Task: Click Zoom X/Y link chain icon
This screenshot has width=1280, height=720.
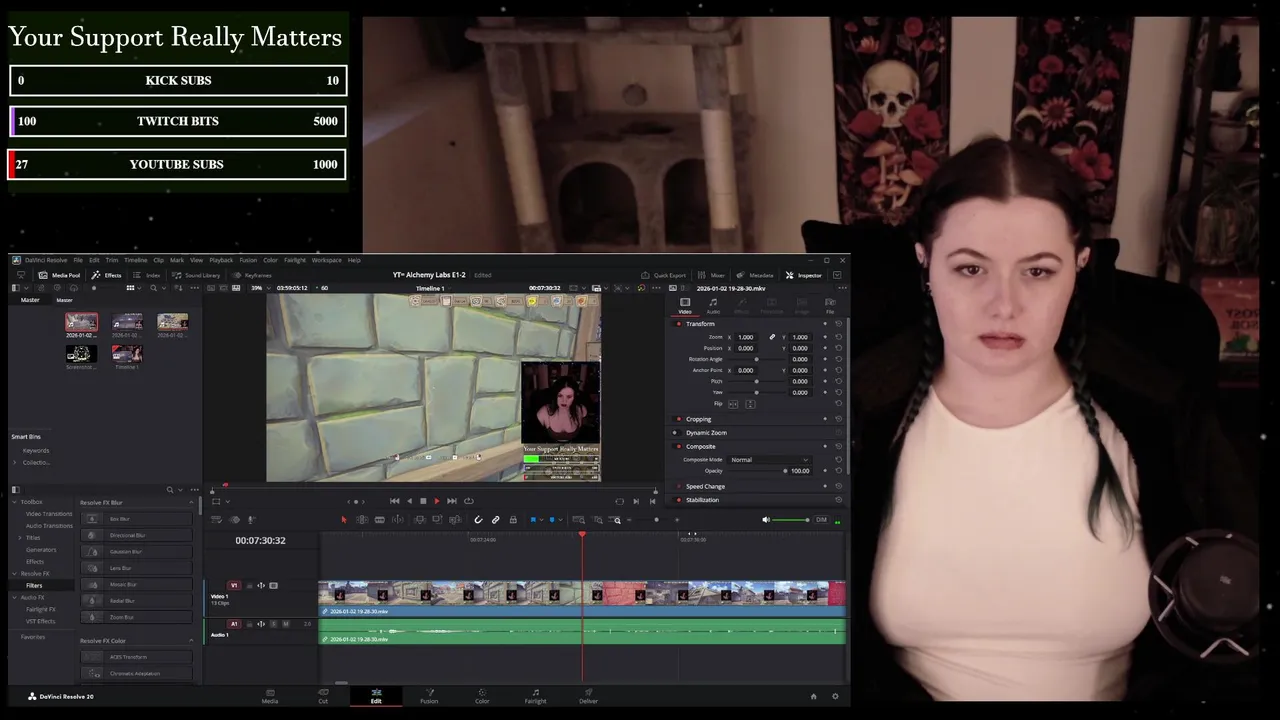Action: tap(771, 337)
